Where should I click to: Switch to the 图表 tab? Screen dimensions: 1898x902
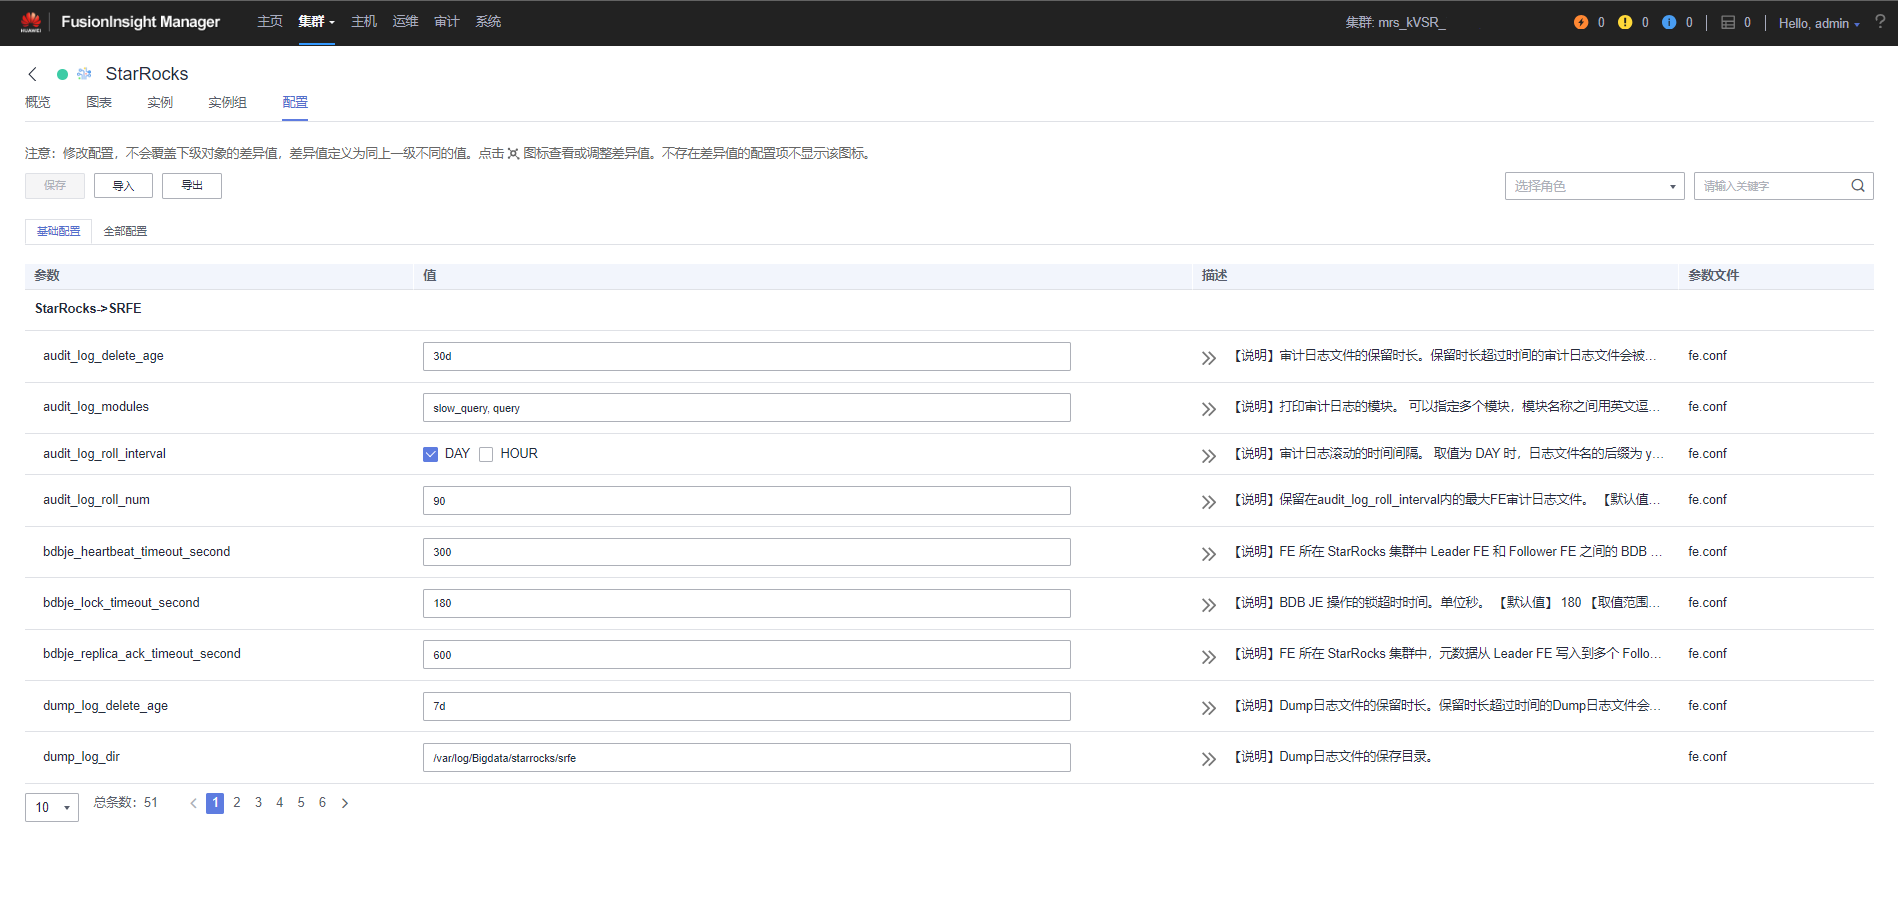coord(99,103)
